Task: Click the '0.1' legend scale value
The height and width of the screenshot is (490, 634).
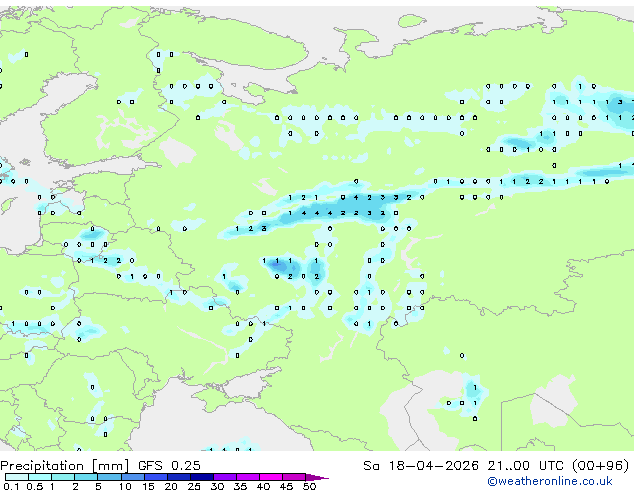Action: point(11,486)
